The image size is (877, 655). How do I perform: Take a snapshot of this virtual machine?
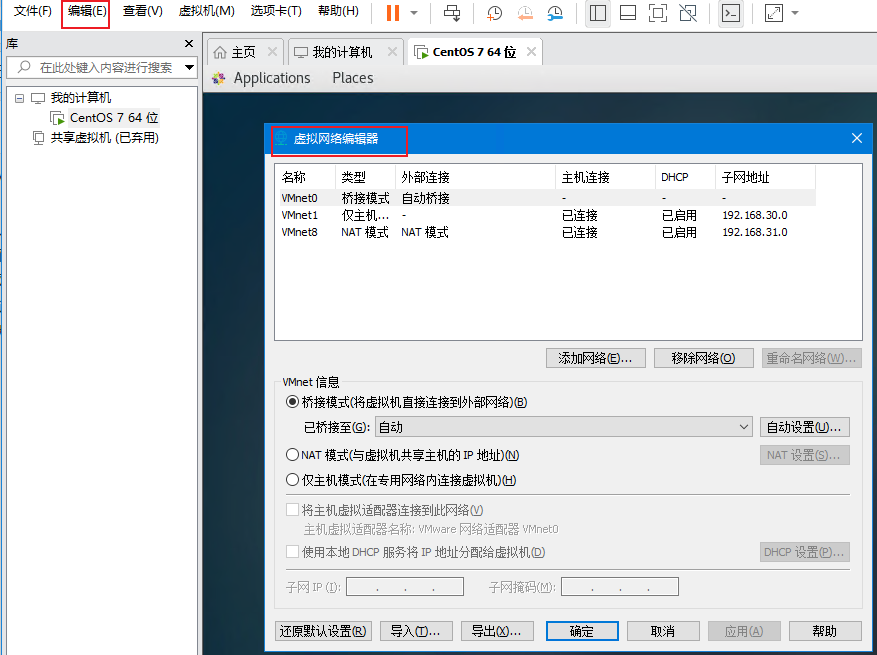coord(494,13)
